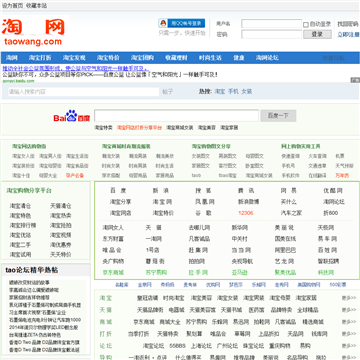Click 更多>> in the 天猫 row
The width and height of the screenshot is (360, 360).
click(349, 310)
